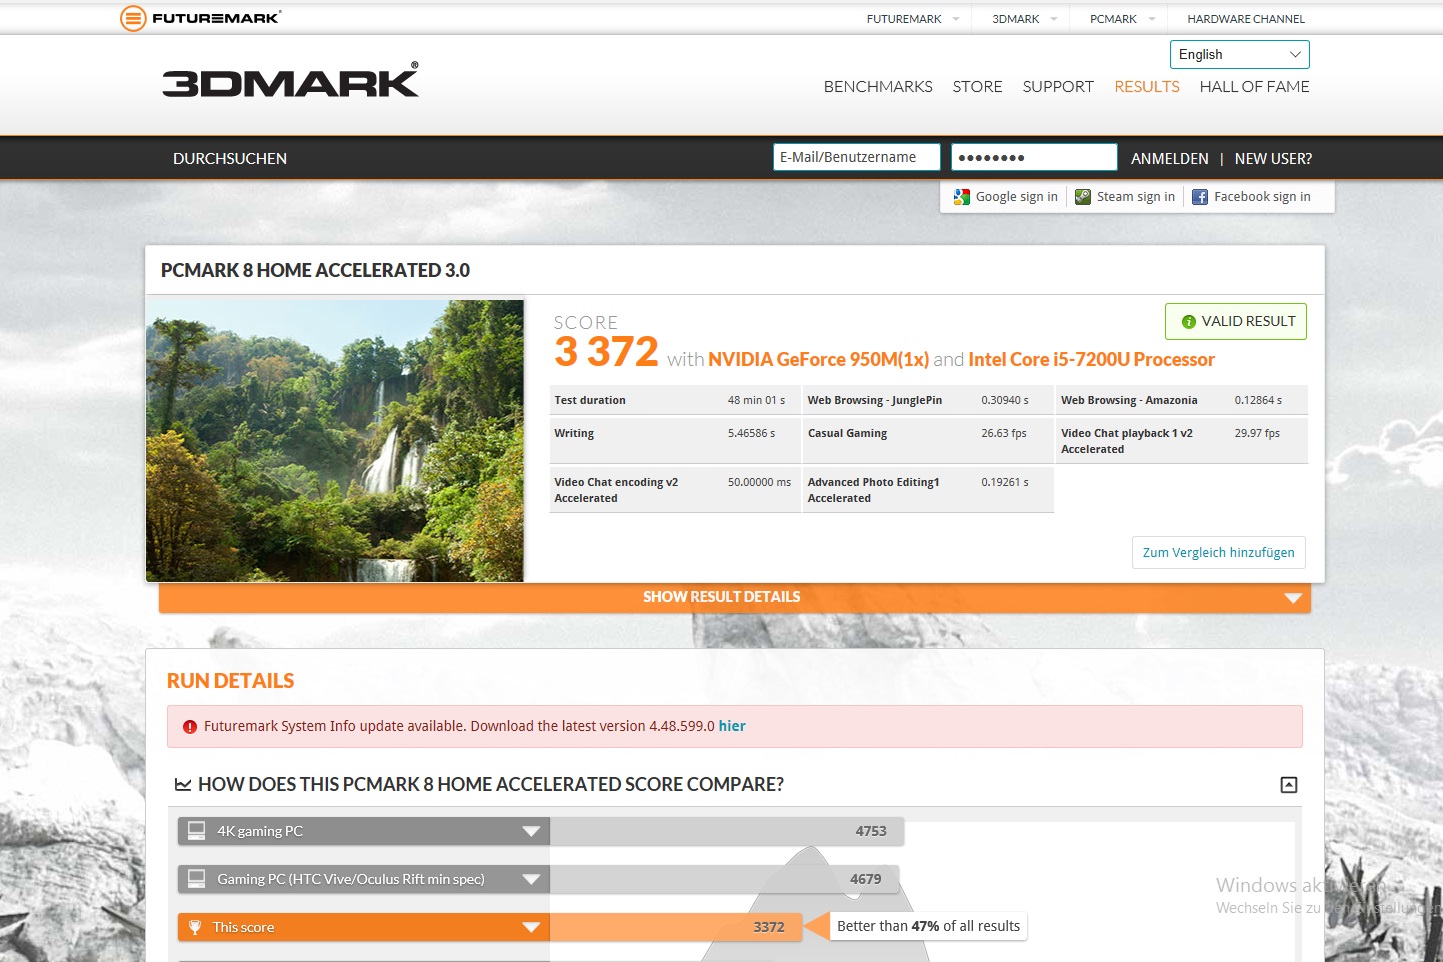Focus the E-Mail/Benutzername input field
This screenshot has height=962, width=1443.
[856, 157]
